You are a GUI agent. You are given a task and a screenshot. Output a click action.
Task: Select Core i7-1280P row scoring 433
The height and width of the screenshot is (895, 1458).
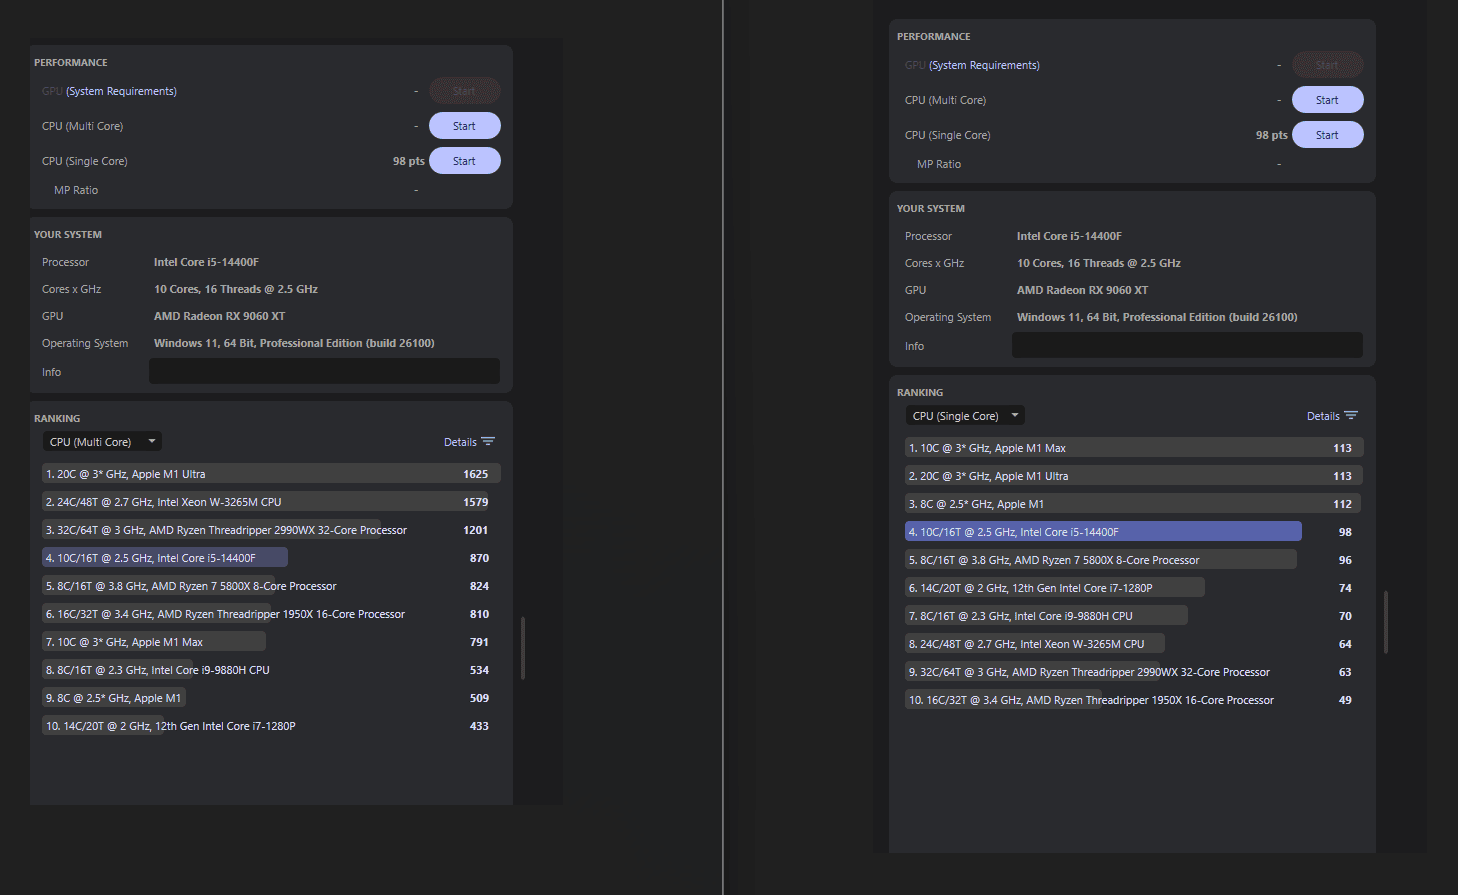click(271, 726)
